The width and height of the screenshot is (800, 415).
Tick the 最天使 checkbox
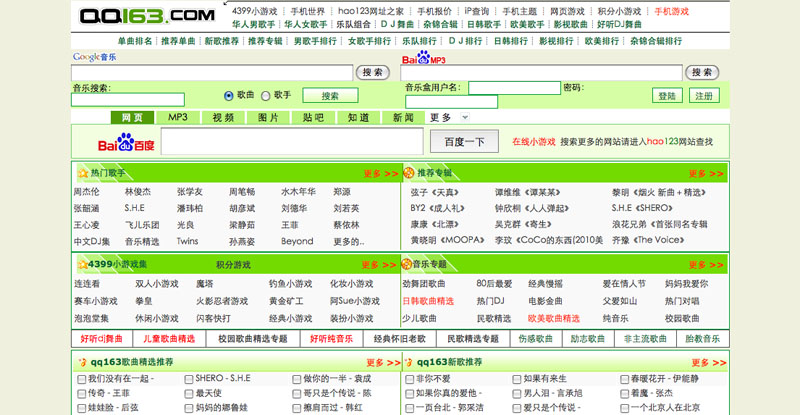click(x=189, y=394)
